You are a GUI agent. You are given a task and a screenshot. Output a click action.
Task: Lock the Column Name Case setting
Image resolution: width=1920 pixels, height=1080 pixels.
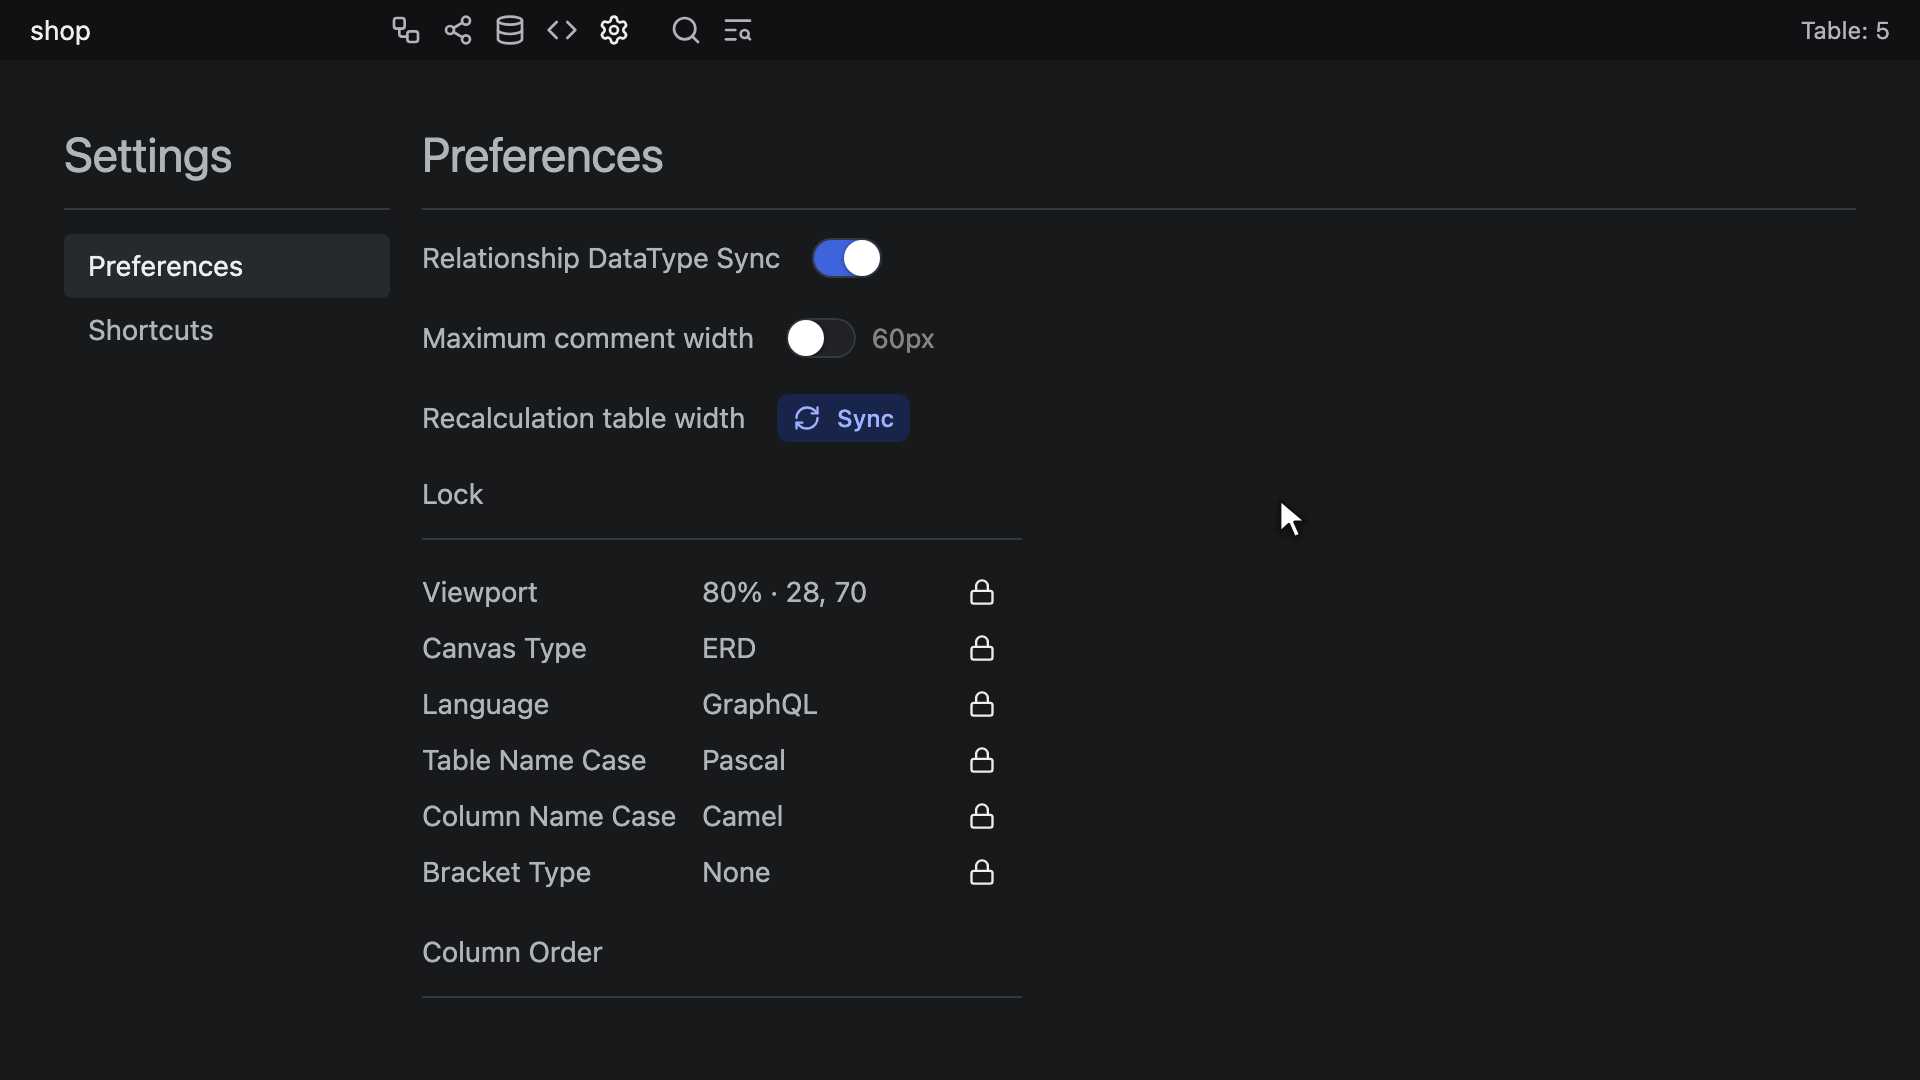pyautogui.click(x=982, y=816)
